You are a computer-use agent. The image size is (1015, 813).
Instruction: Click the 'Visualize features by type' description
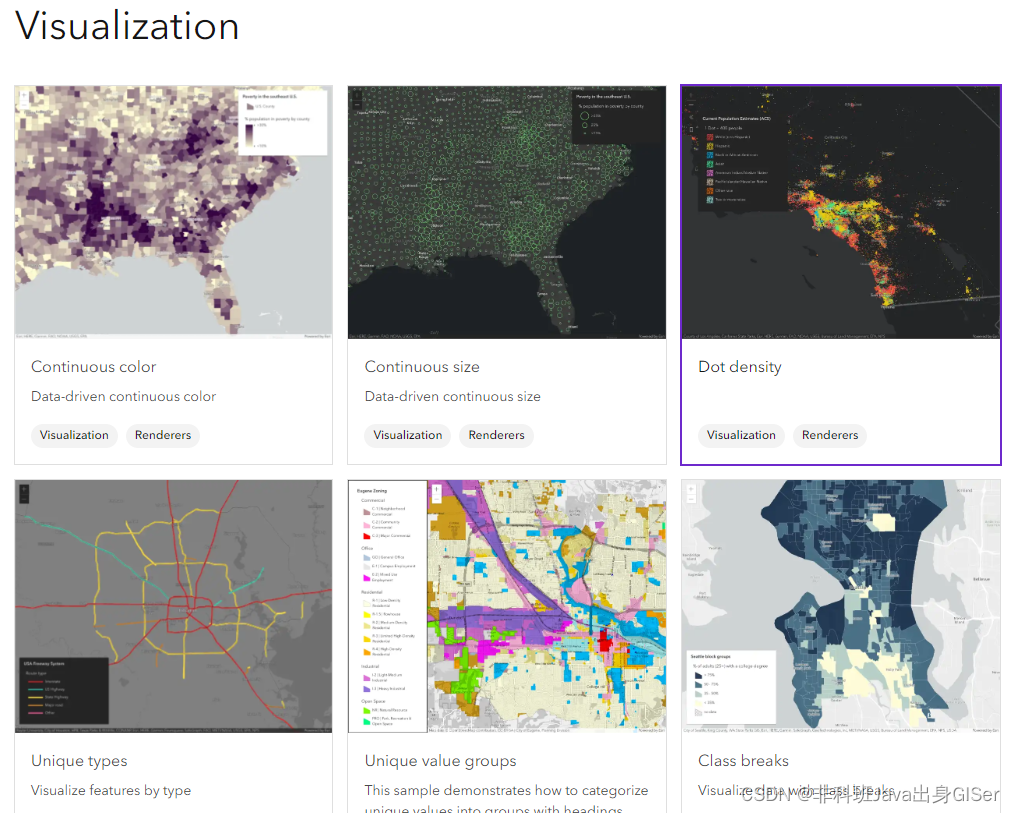pos(111,790)
